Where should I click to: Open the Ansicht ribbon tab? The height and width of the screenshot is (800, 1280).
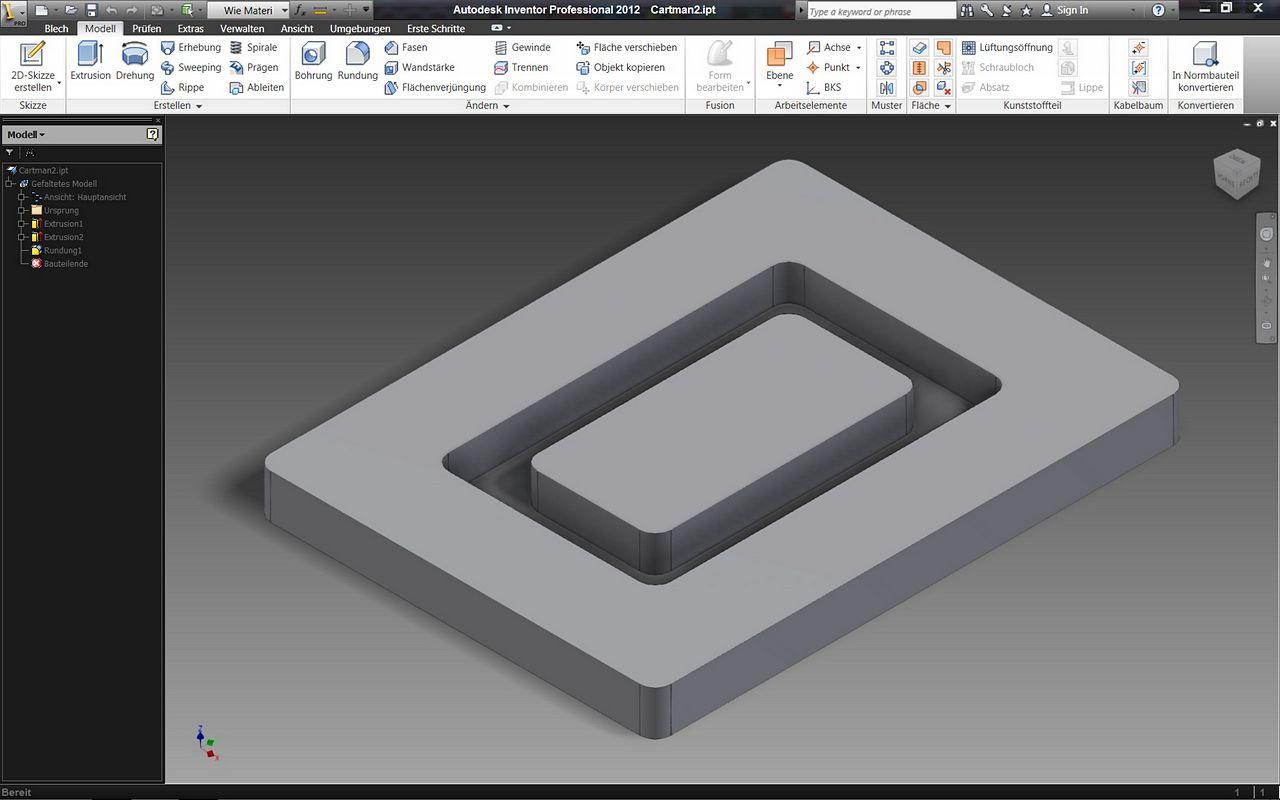point(297,28)
